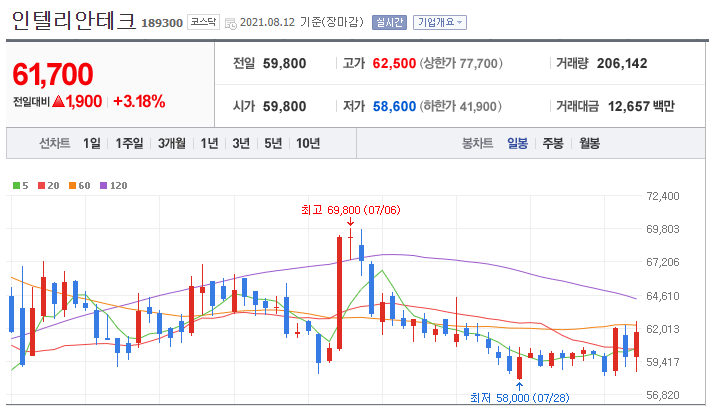
Task: Click the 코스닥 market badge
Action: click(203, 22)
